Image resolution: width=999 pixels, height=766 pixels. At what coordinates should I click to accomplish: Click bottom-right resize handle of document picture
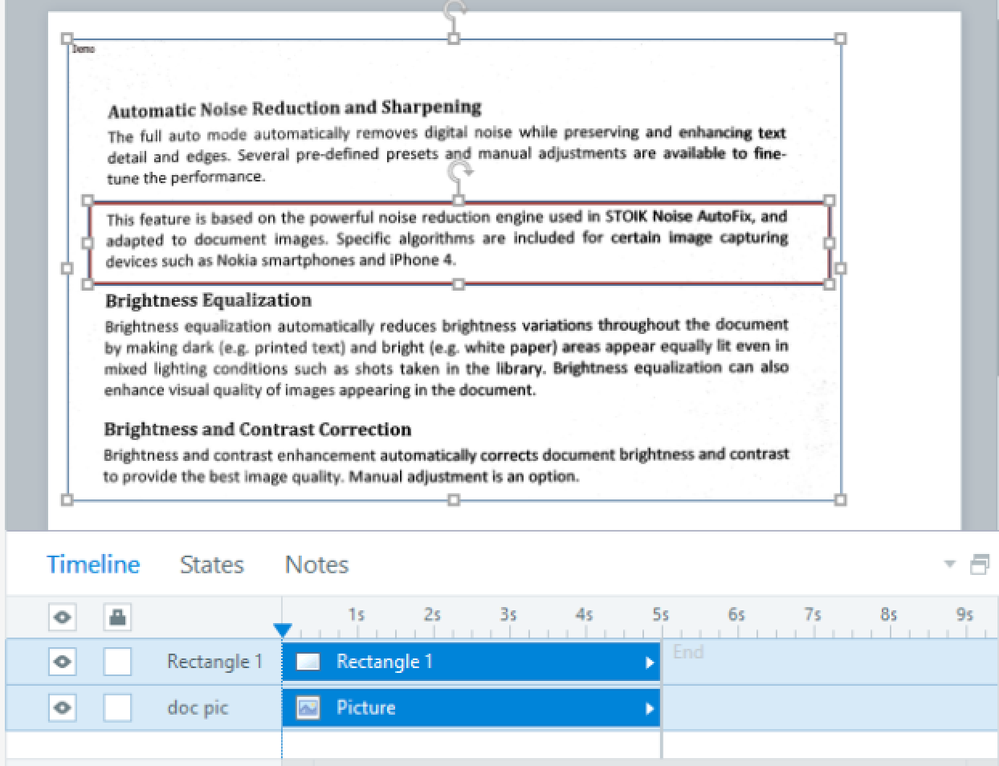(x=840, y=500)
